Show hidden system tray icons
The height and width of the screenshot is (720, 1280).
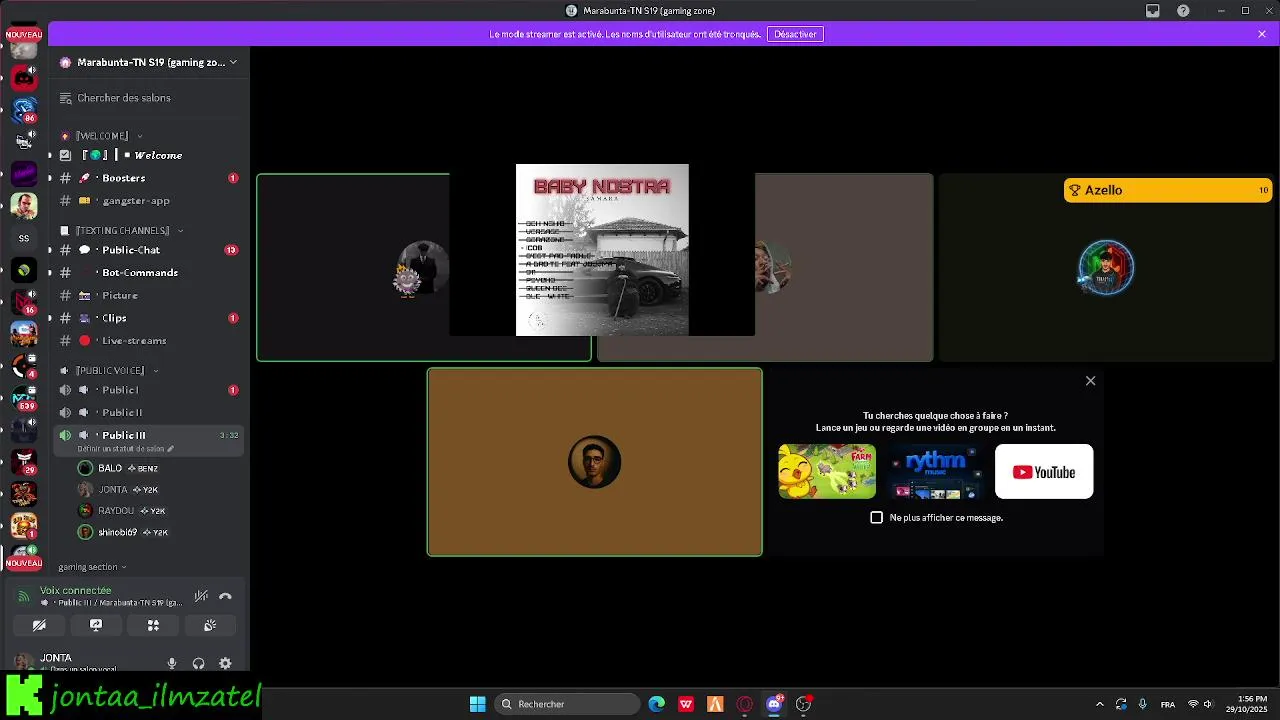point(1099,704)
